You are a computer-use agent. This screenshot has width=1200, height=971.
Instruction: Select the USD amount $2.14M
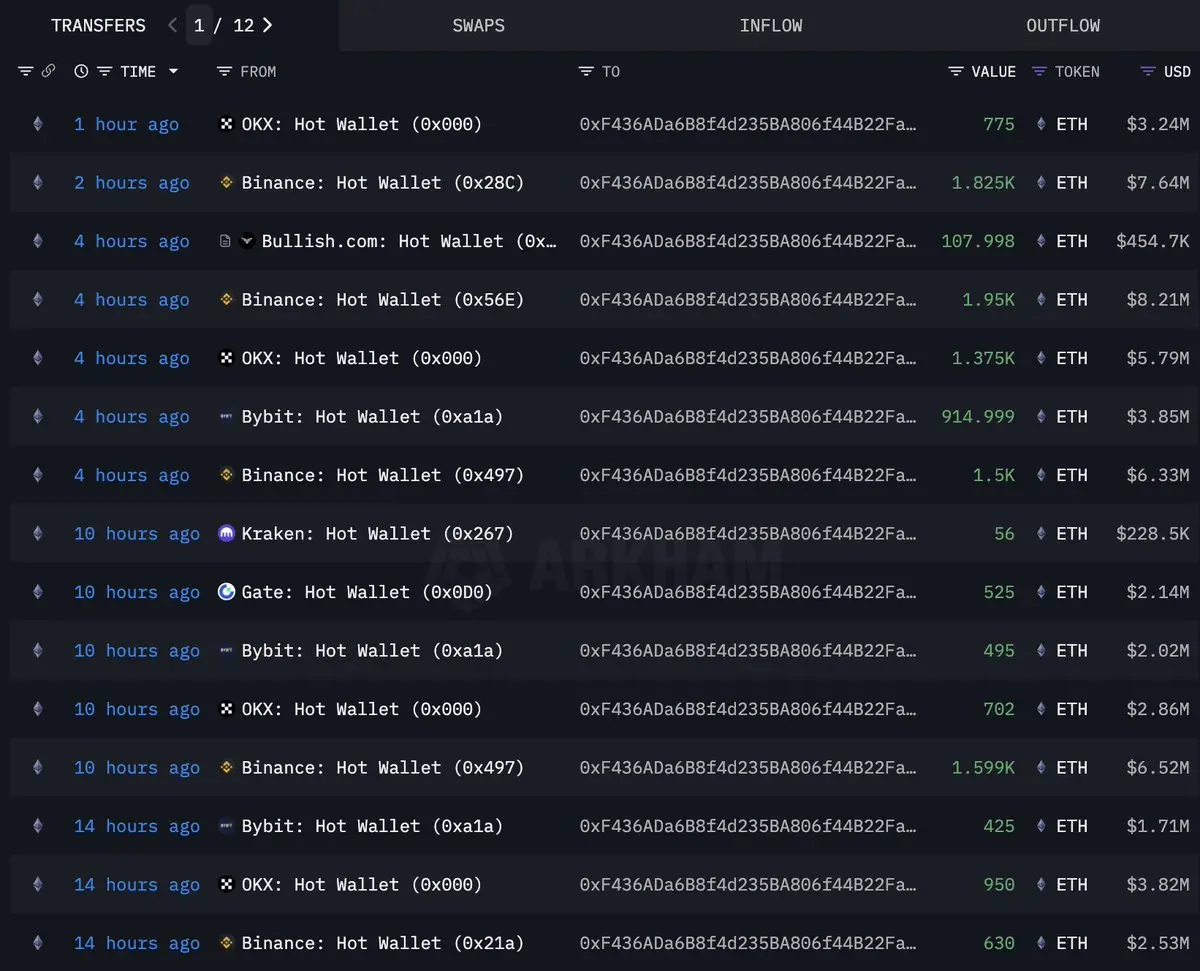1158,592
